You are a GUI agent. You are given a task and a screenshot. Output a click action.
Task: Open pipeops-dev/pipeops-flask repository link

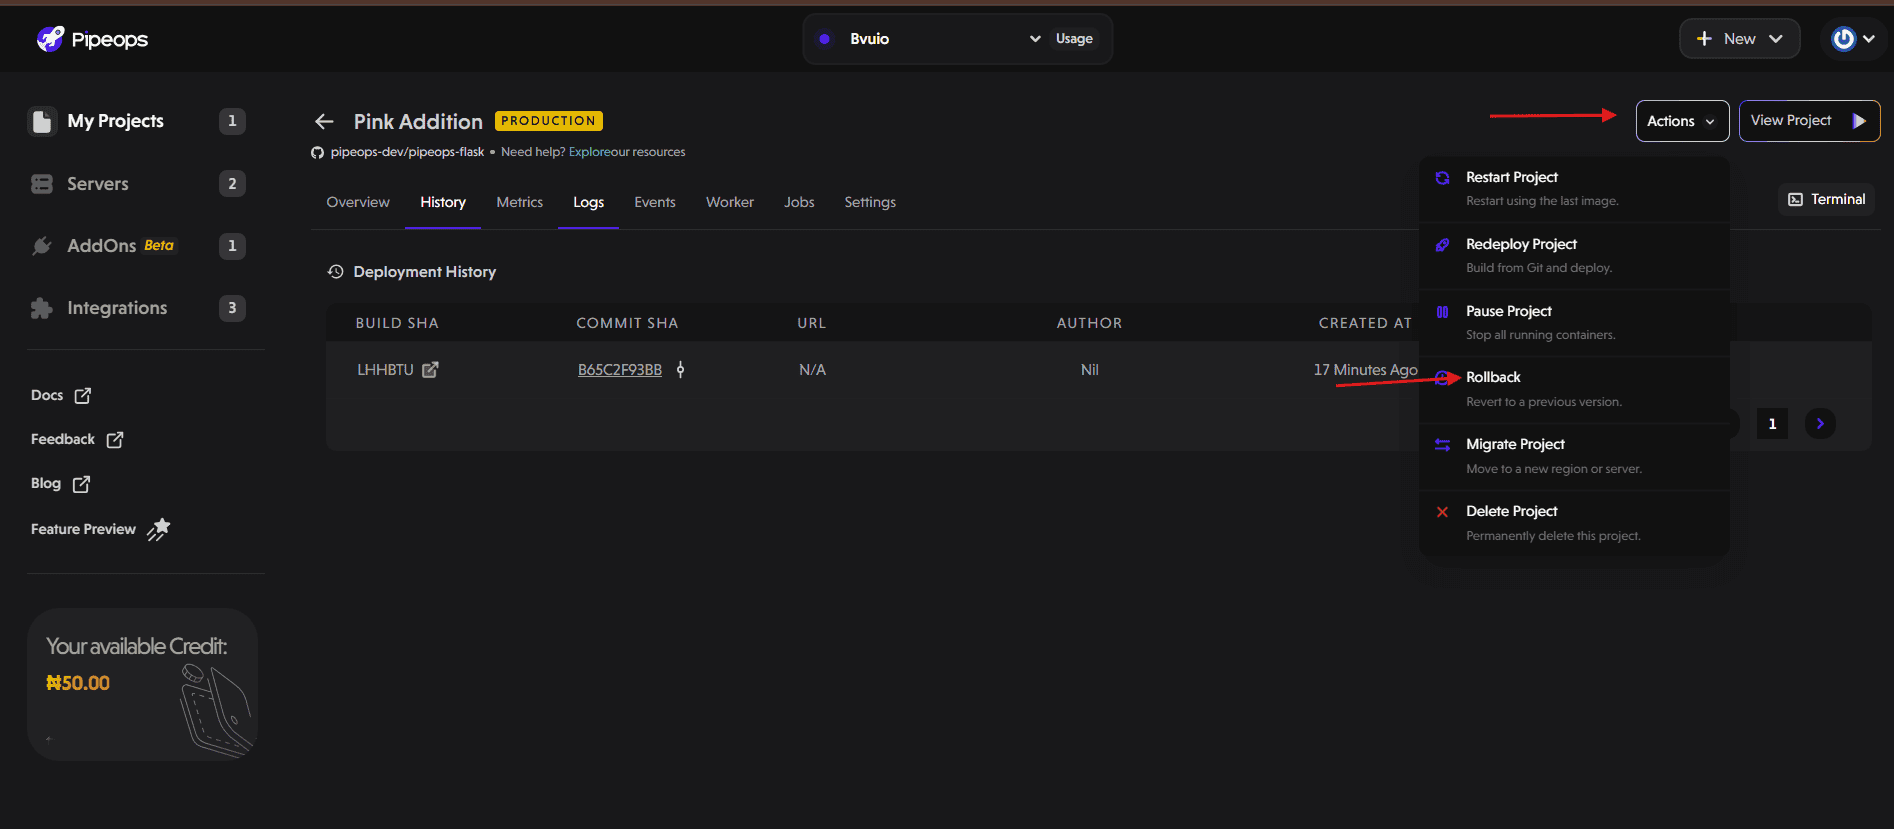[407, 152]
